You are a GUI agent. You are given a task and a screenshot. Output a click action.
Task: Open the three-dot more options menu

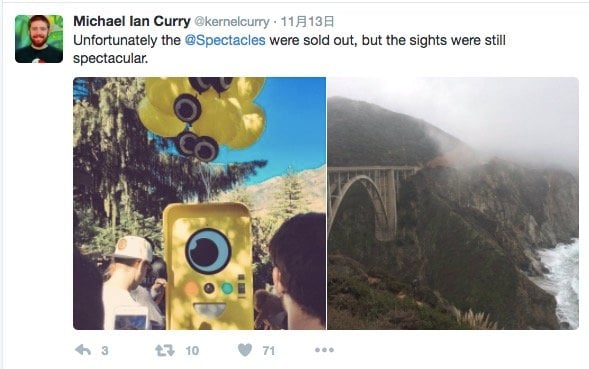(x=325, y=350)
